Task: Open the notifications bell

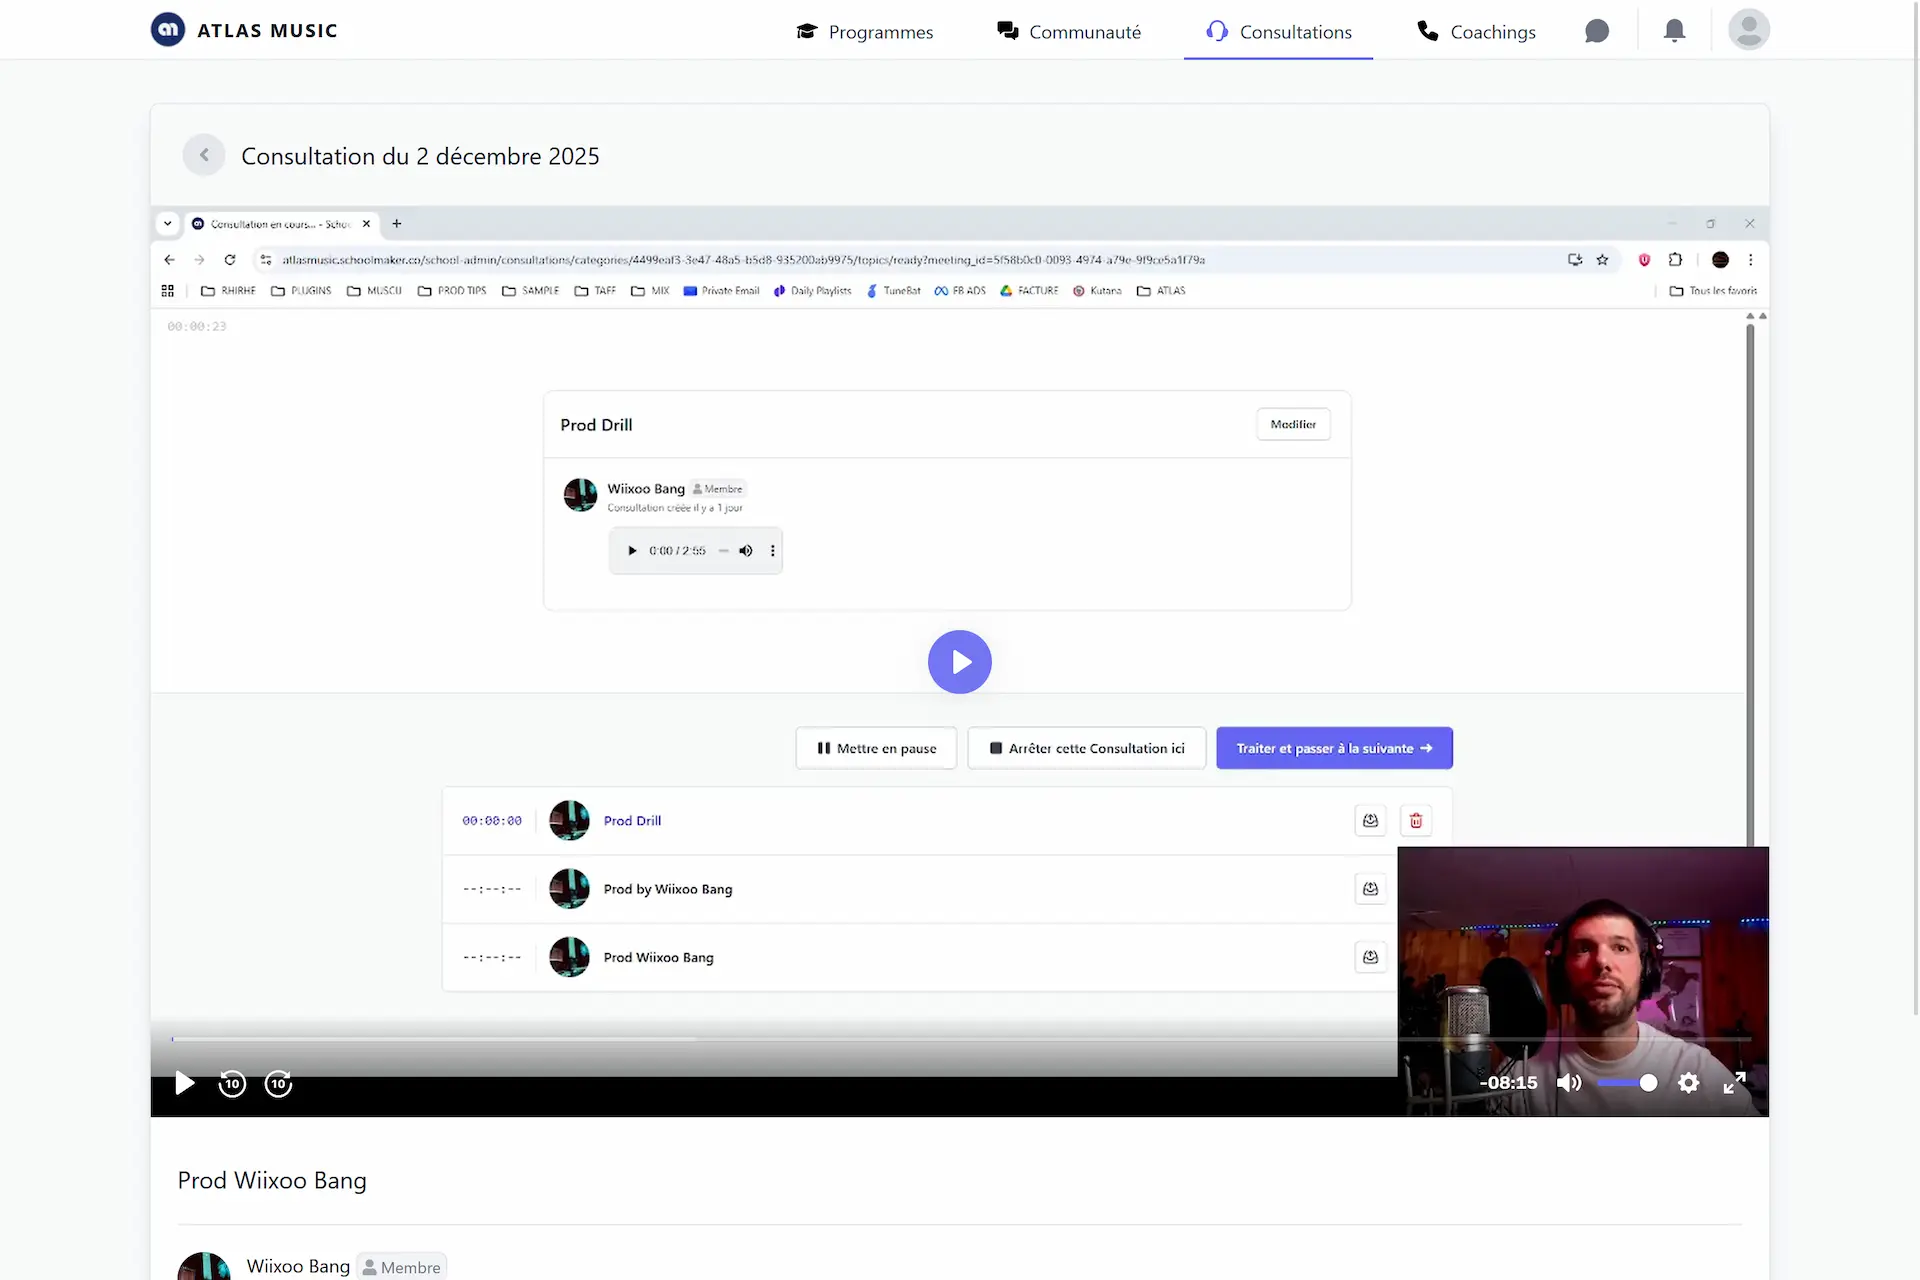Action: click(x=1674, y=31)
